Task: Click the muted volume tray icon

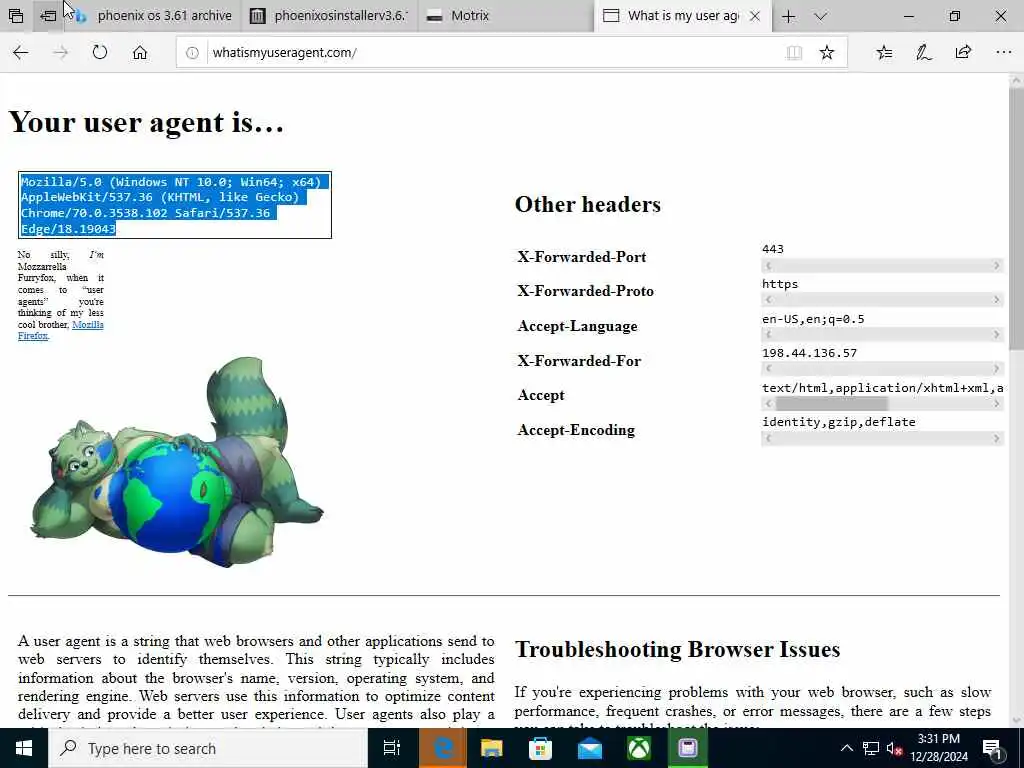Action: pos(895,749)
